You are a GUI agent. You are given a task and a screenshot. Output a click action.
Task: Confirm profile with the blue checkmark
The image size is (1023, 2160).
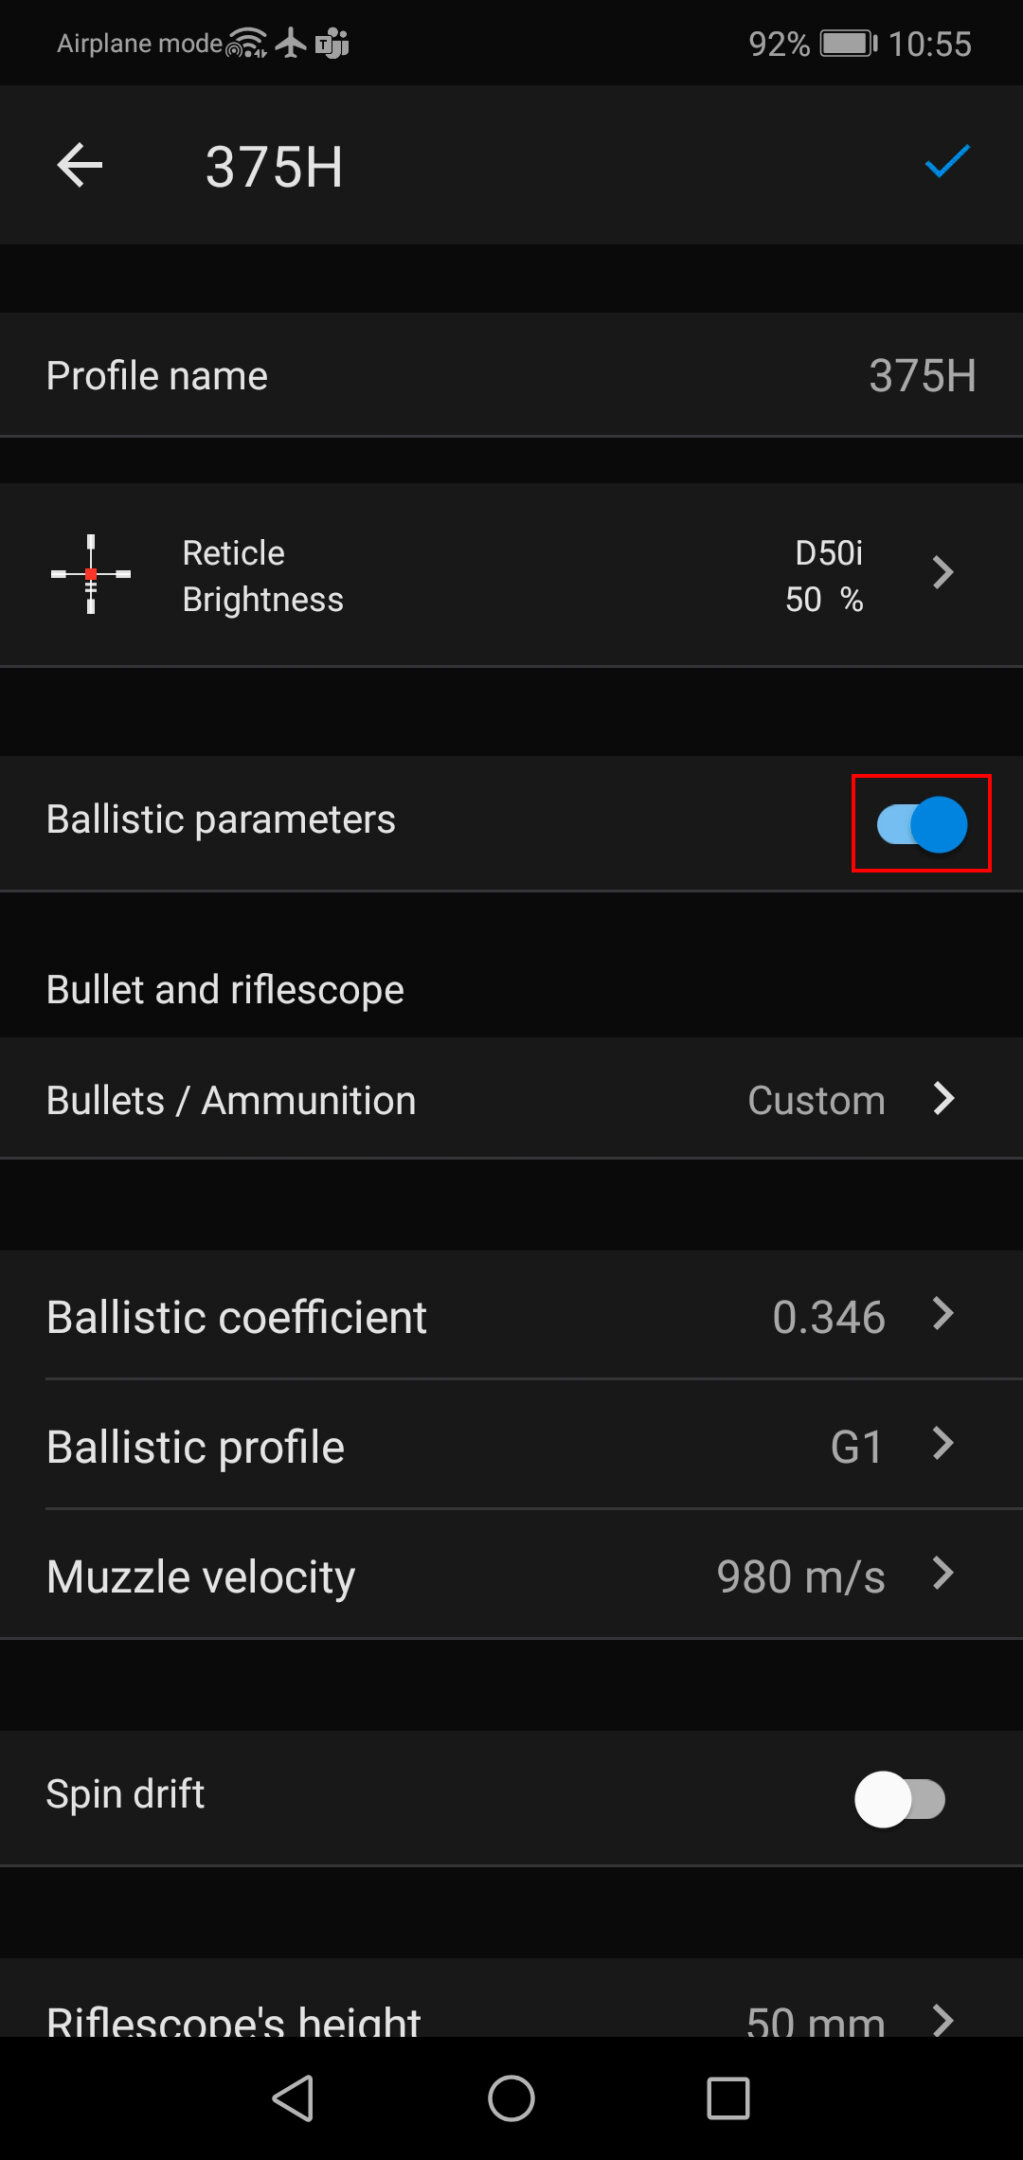(x=947, y=162)
